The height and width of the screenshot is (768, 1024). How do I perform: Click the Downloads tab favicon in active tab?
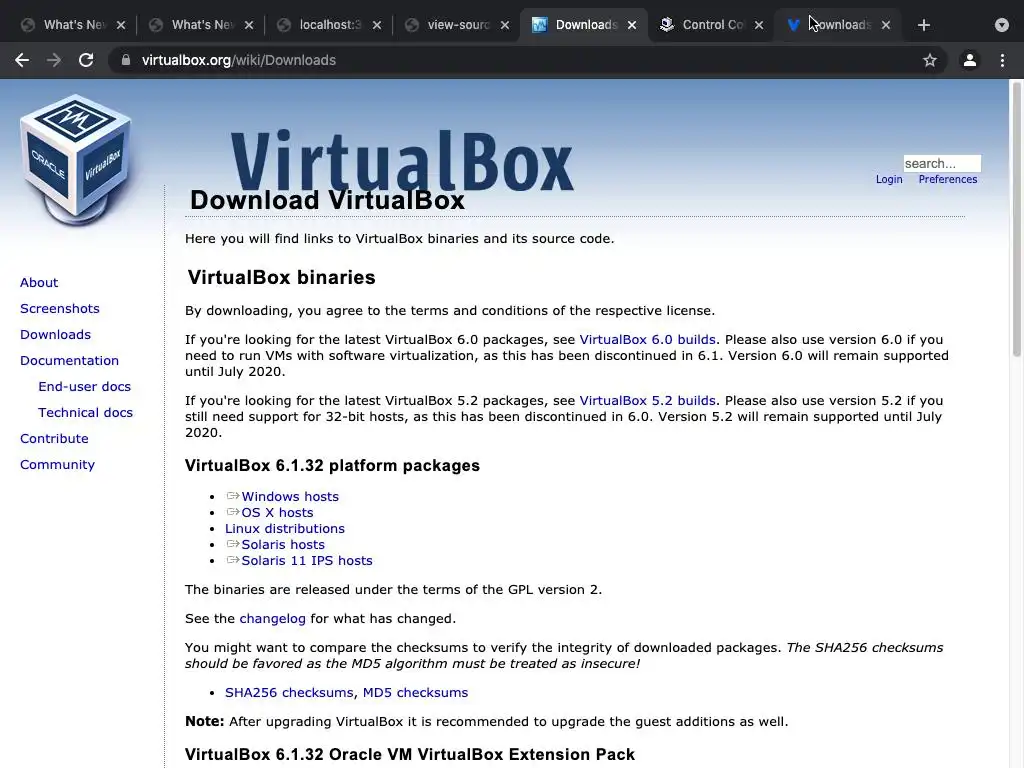point(539,25)
